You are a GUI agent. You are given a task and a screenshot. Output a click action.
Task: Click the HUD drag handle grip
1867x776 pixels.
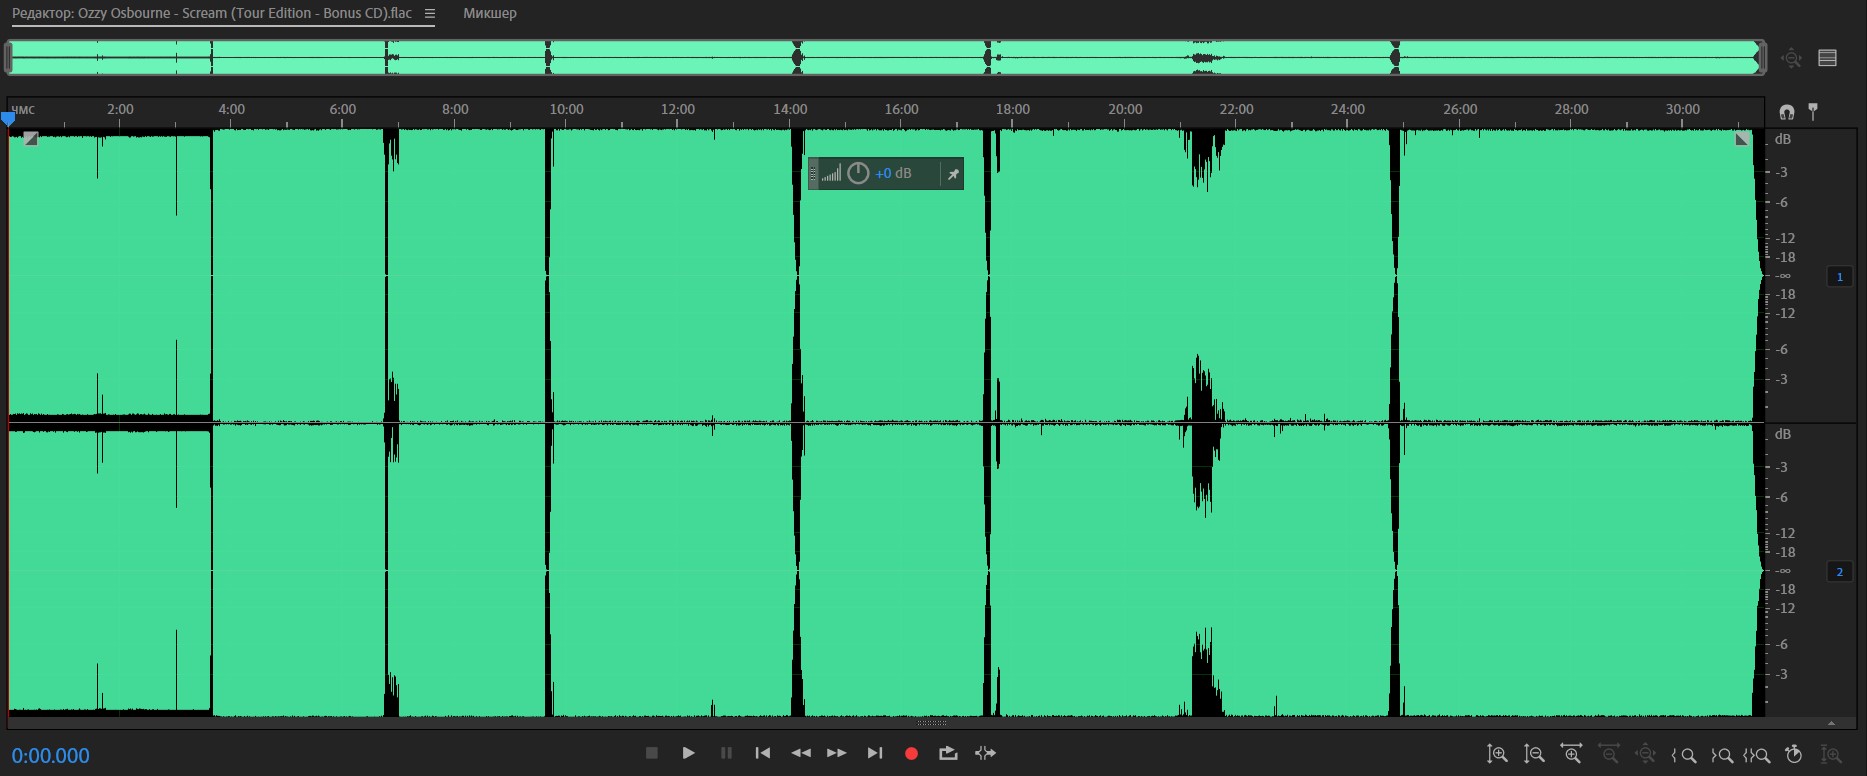click(x=813, y=174)
